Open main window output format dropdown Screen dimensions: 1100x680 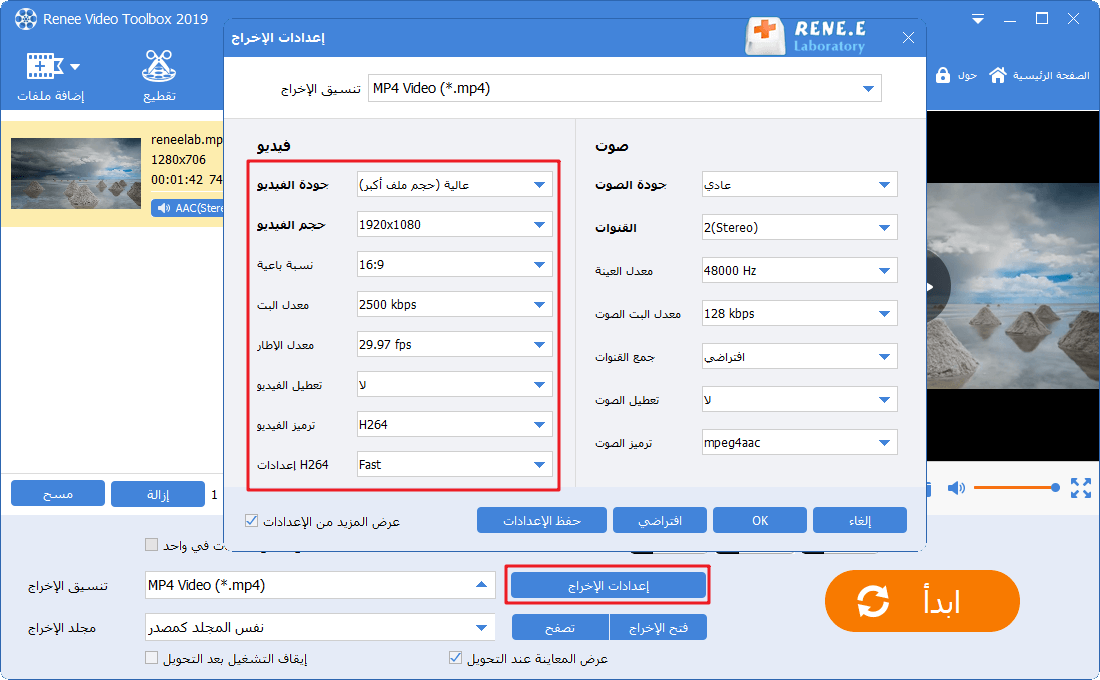pos(320,585)
